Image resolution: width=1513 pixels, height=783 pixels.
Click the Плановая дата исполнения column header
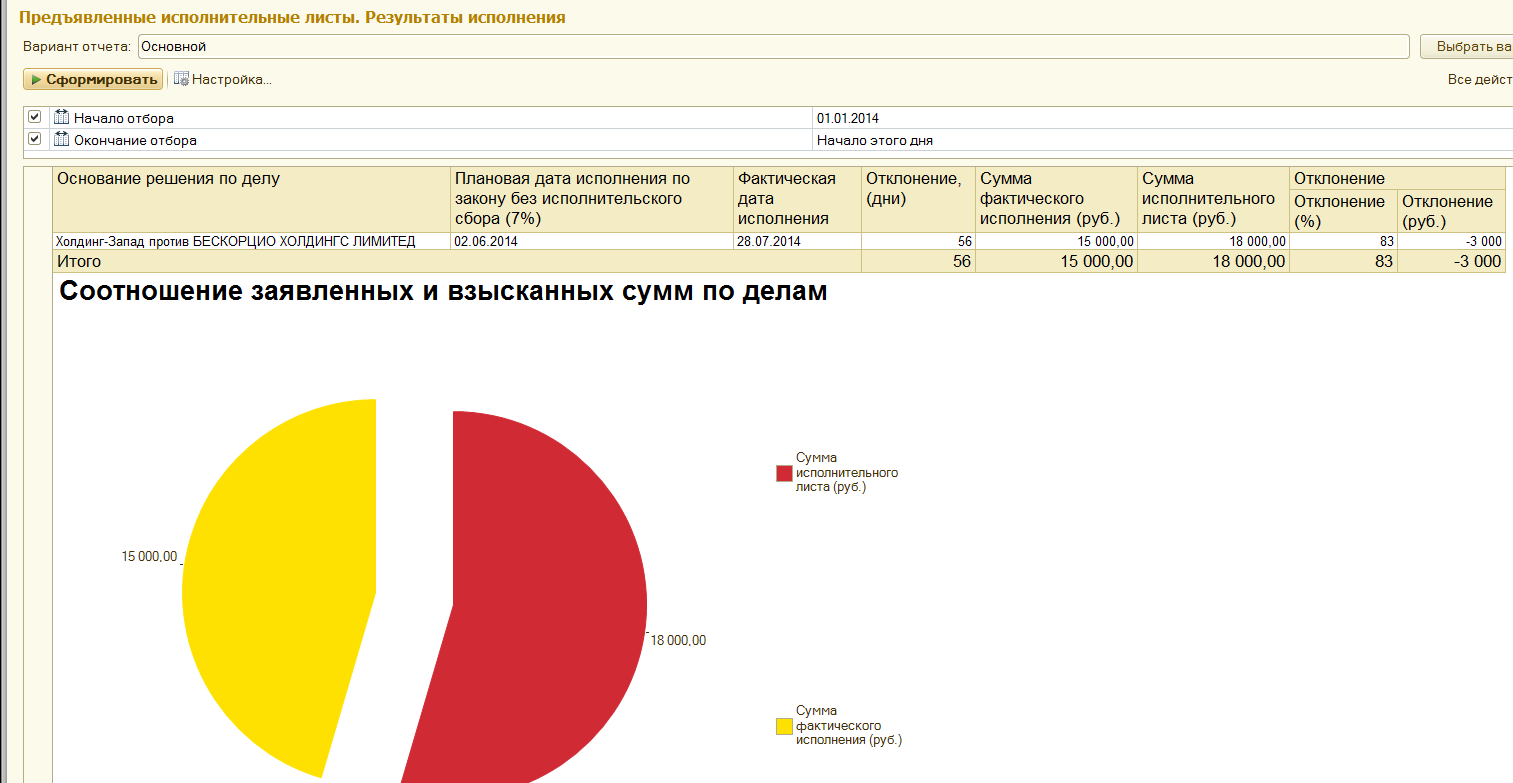pos(592,199)
